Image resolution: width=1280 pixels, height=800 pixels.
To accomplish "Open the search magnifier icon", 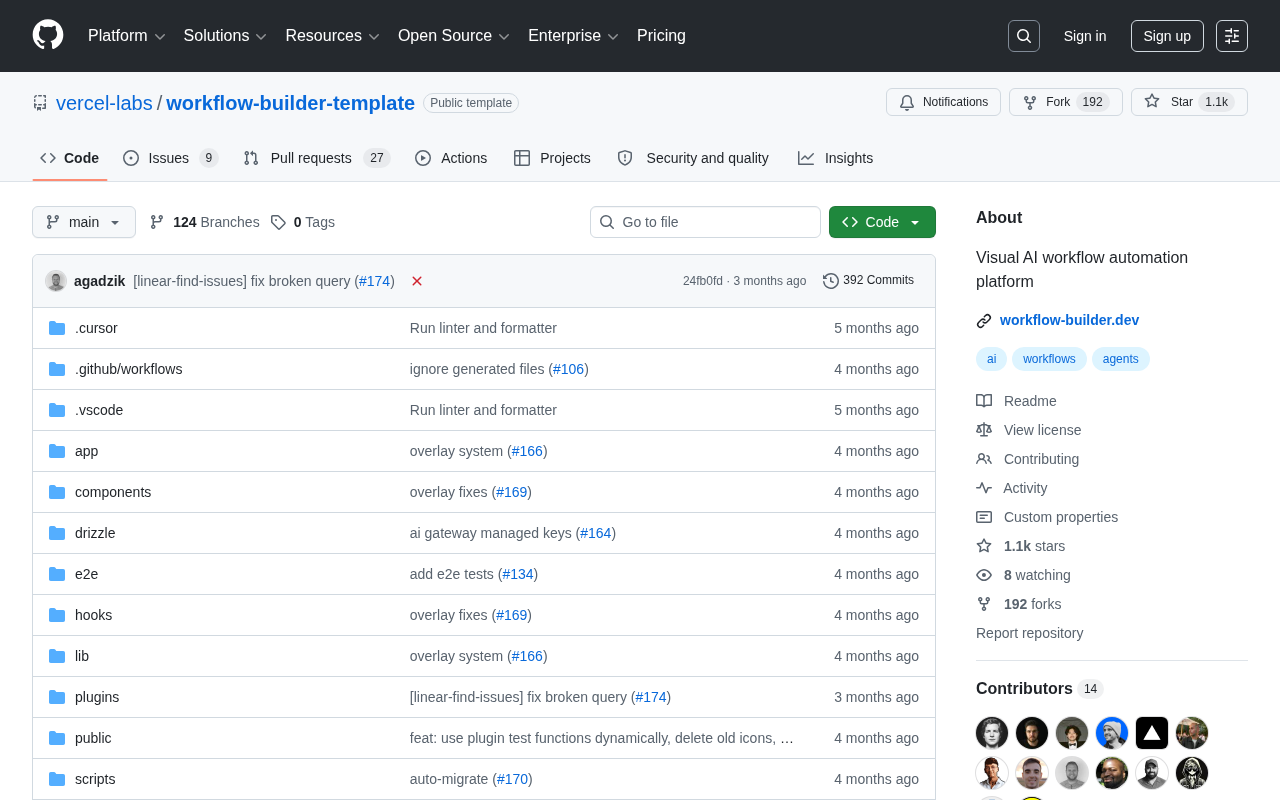I will click(x=1024, y=36).
